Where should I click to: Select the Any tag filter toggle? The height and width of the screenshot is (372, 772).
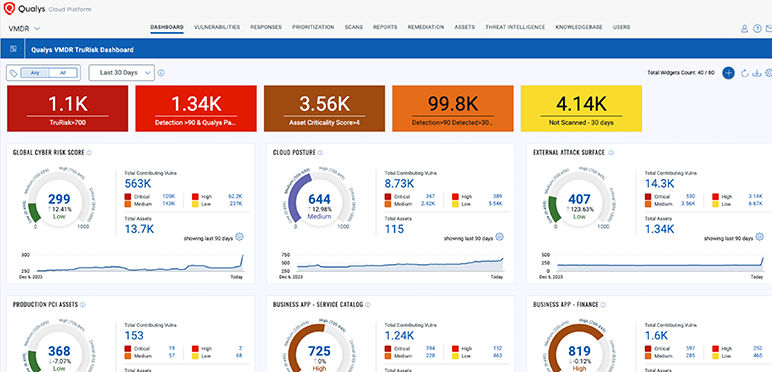35,73
